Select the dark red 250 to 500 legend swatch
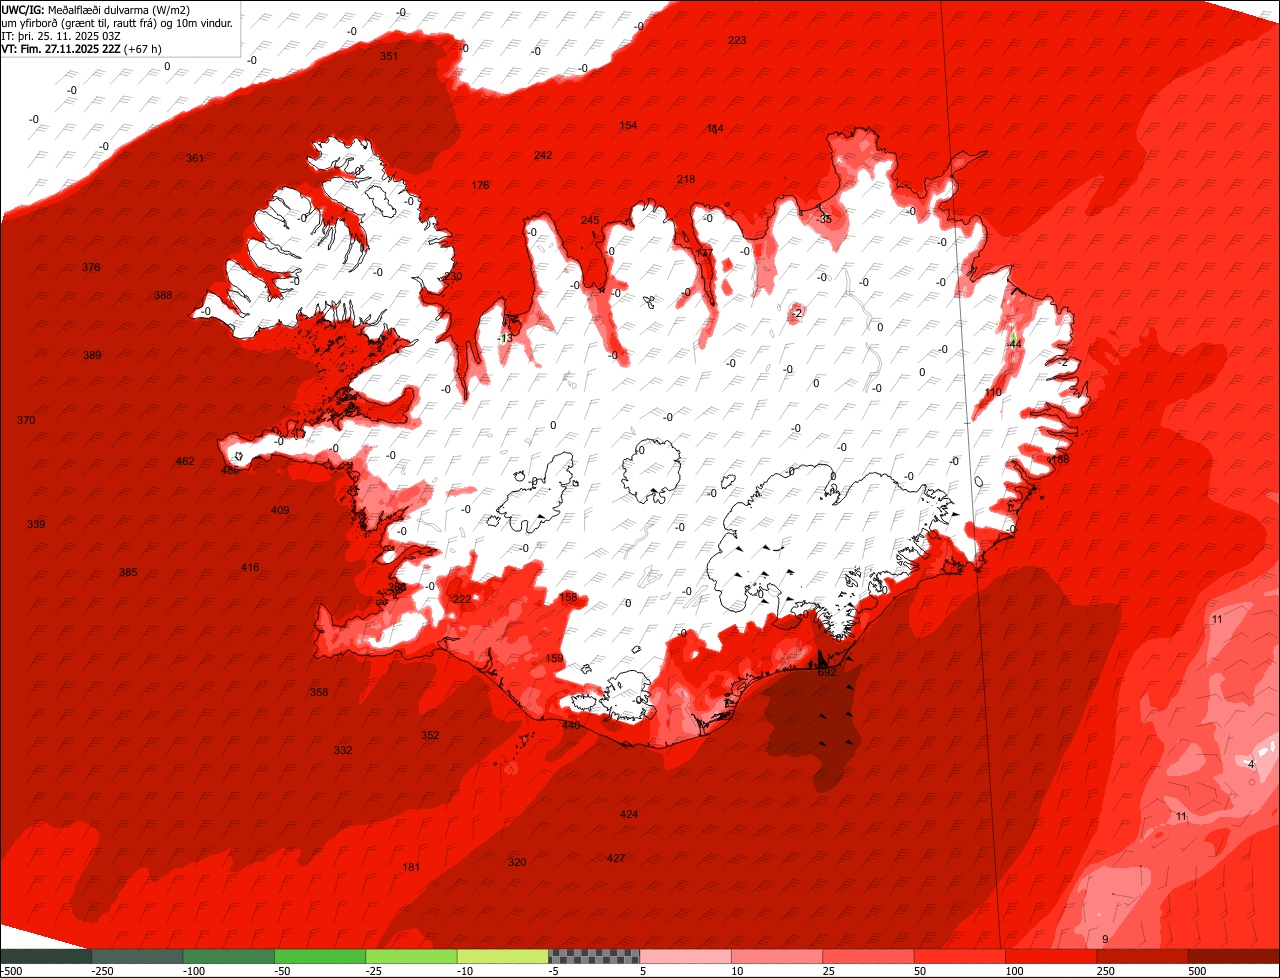 1143,956
